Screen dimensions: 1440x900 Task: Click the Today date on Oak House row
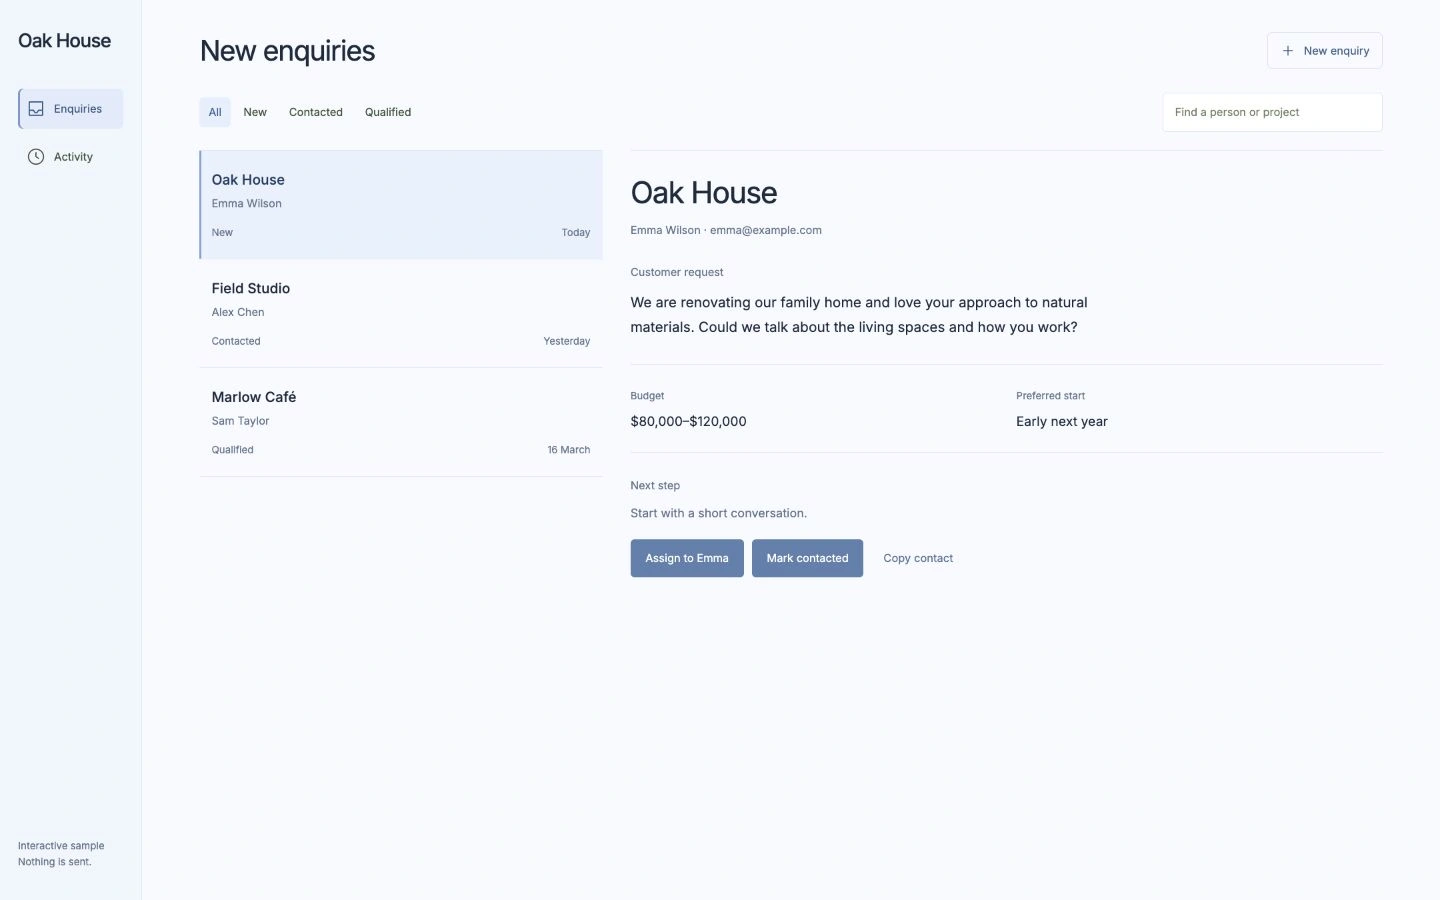point(576,232)
